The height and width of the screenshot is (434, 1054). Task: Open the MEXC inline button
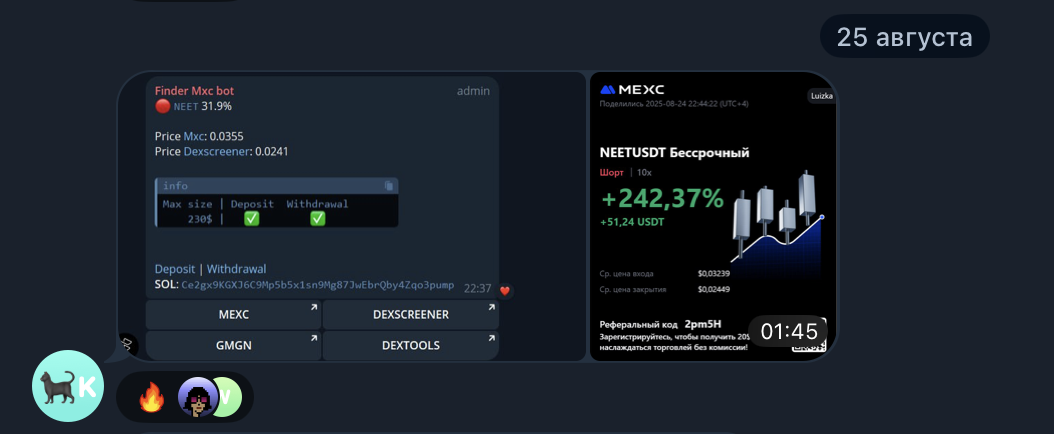tap(233, 314)
